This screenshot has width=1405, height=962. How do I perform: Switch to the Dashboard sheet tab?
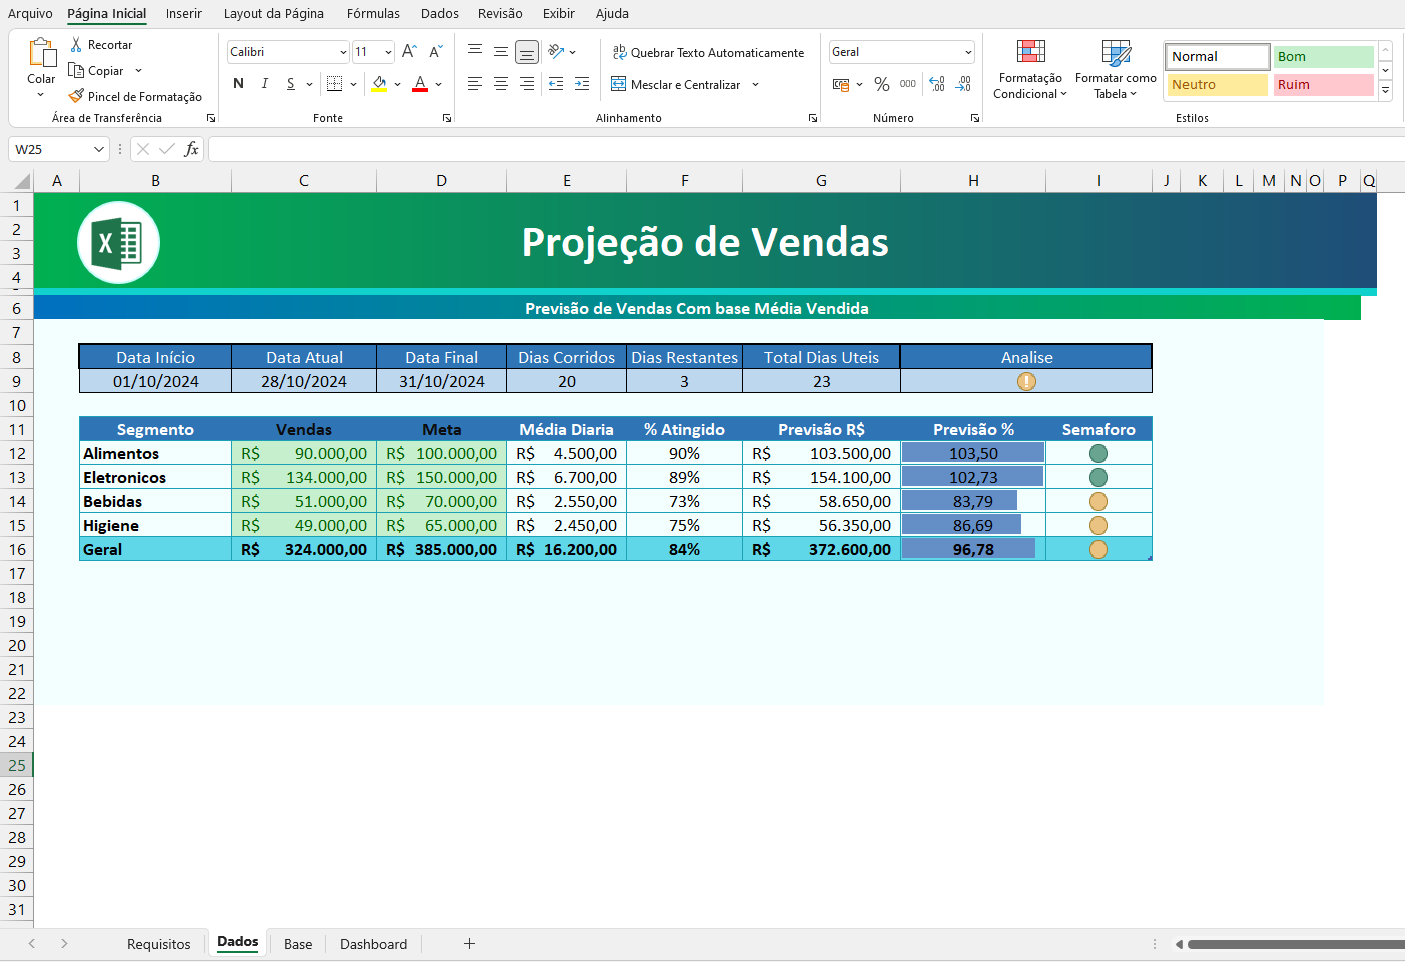[x=373, y=944]
